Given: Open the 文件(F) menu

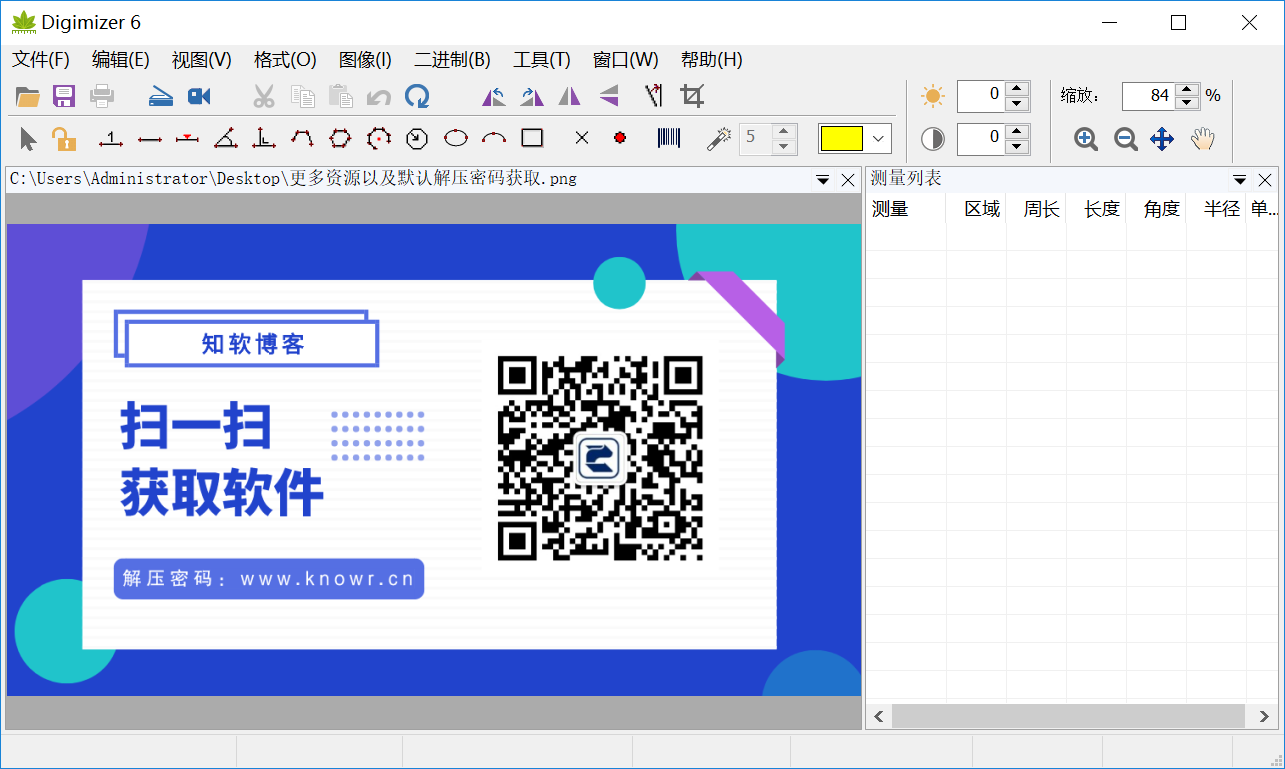Looking at the screenshot, I should coord(41,60).
